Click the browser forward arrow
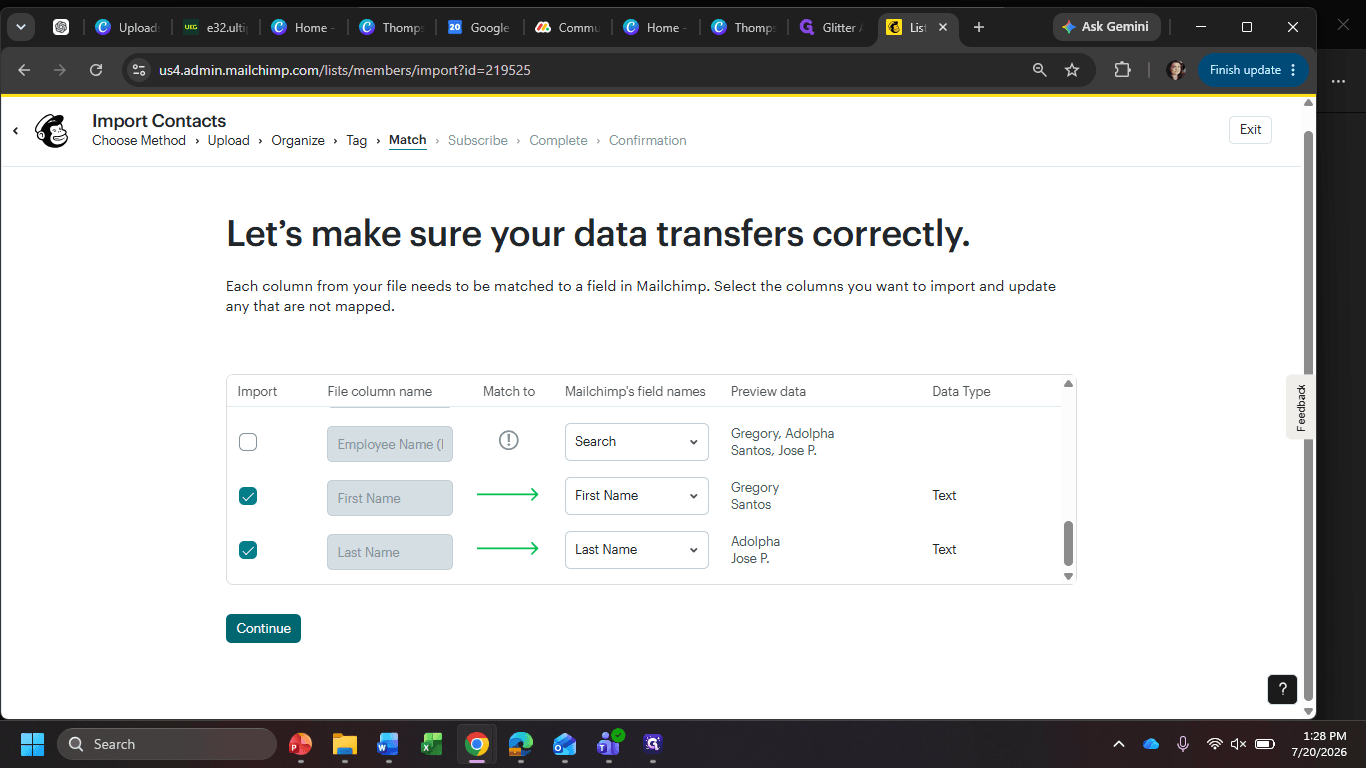Viewport: 1366px width, 768px height. tap(60, 70)
